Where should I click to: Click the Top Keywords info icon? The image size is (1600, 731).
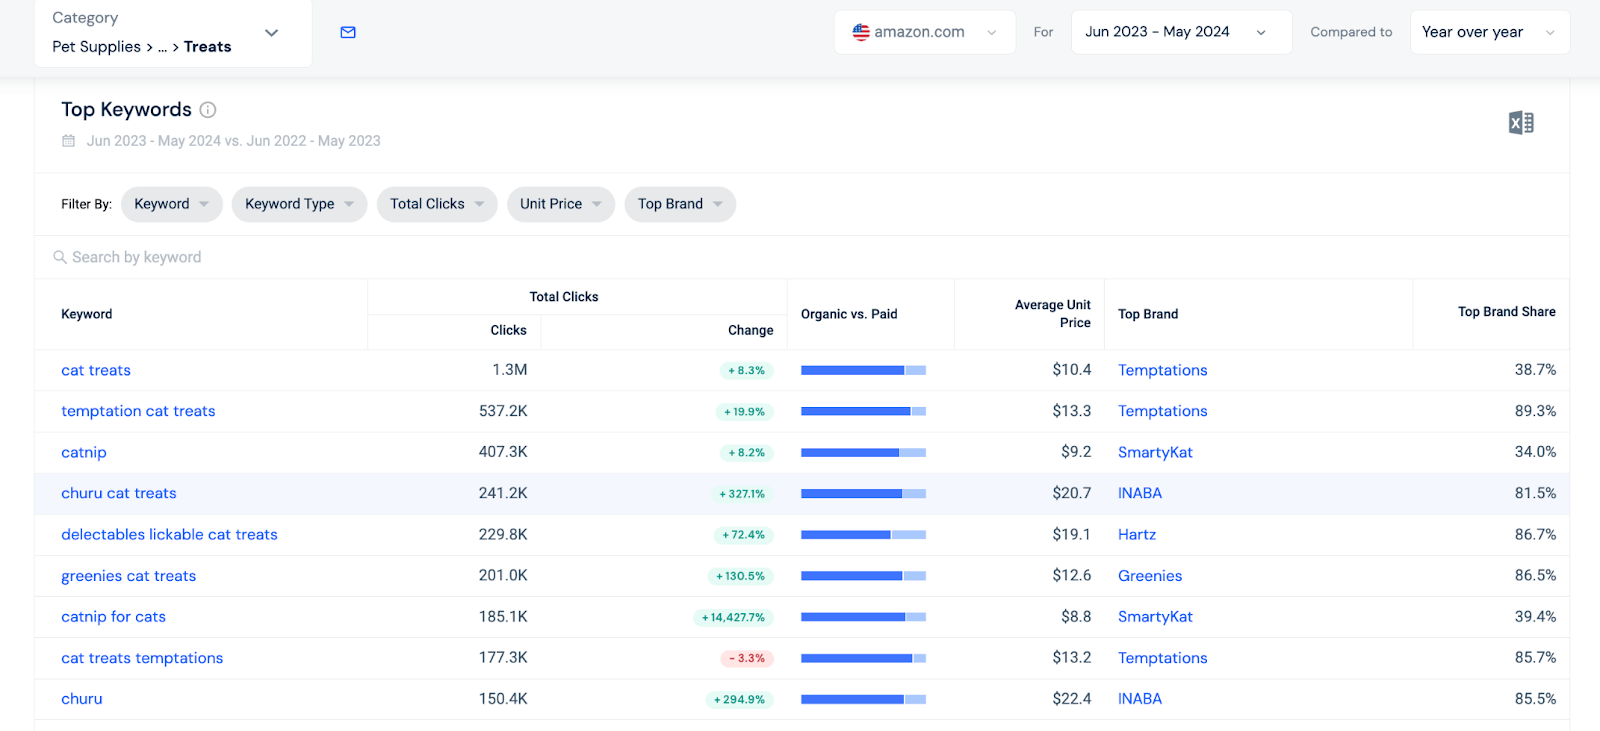208,110
